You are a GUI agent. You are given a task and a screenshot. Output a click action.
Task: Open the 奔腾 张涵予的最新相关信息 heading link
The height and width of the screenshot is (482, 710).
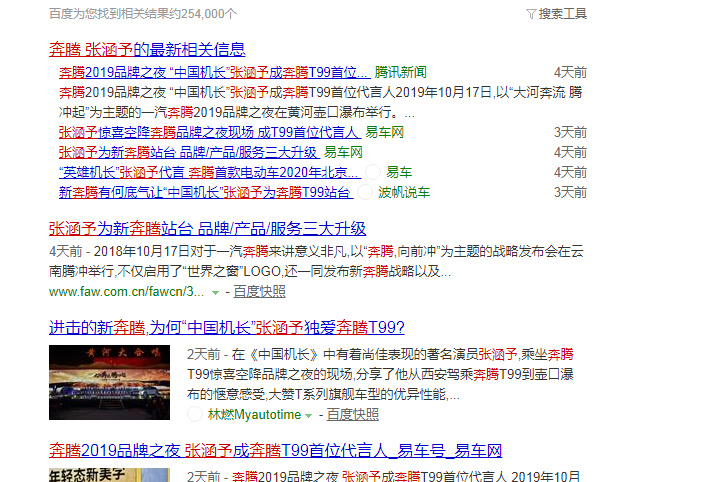pos(147,49)
